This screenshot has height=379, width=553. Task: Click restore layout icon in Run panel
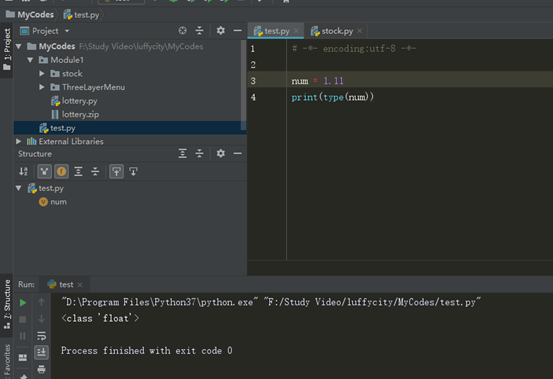pos(23,358)
